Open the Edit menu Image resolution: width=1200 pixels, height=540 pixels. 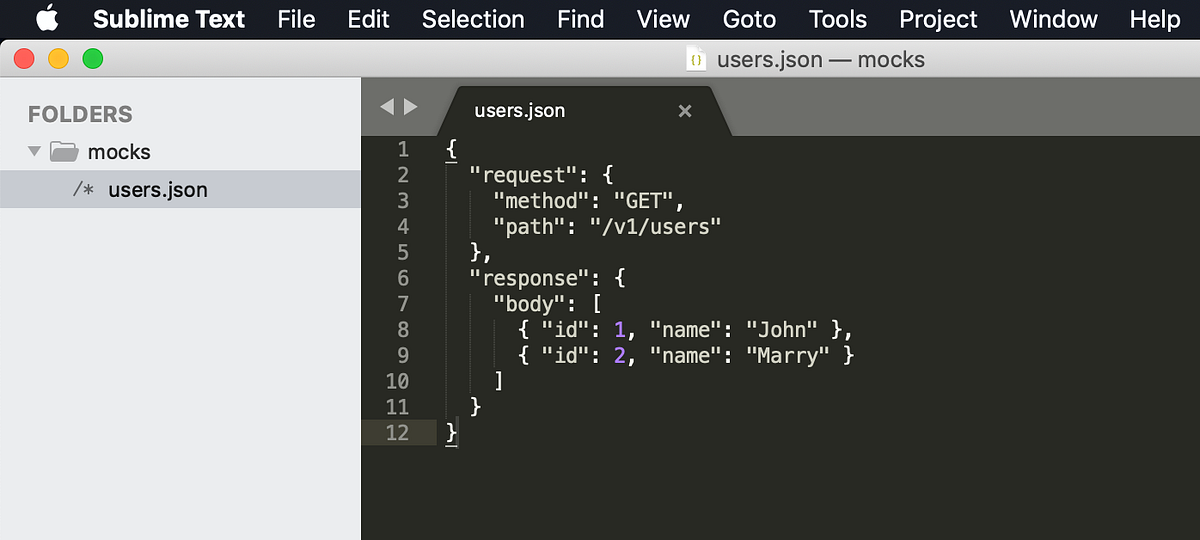pyautogui.click(x=368, y=19)
